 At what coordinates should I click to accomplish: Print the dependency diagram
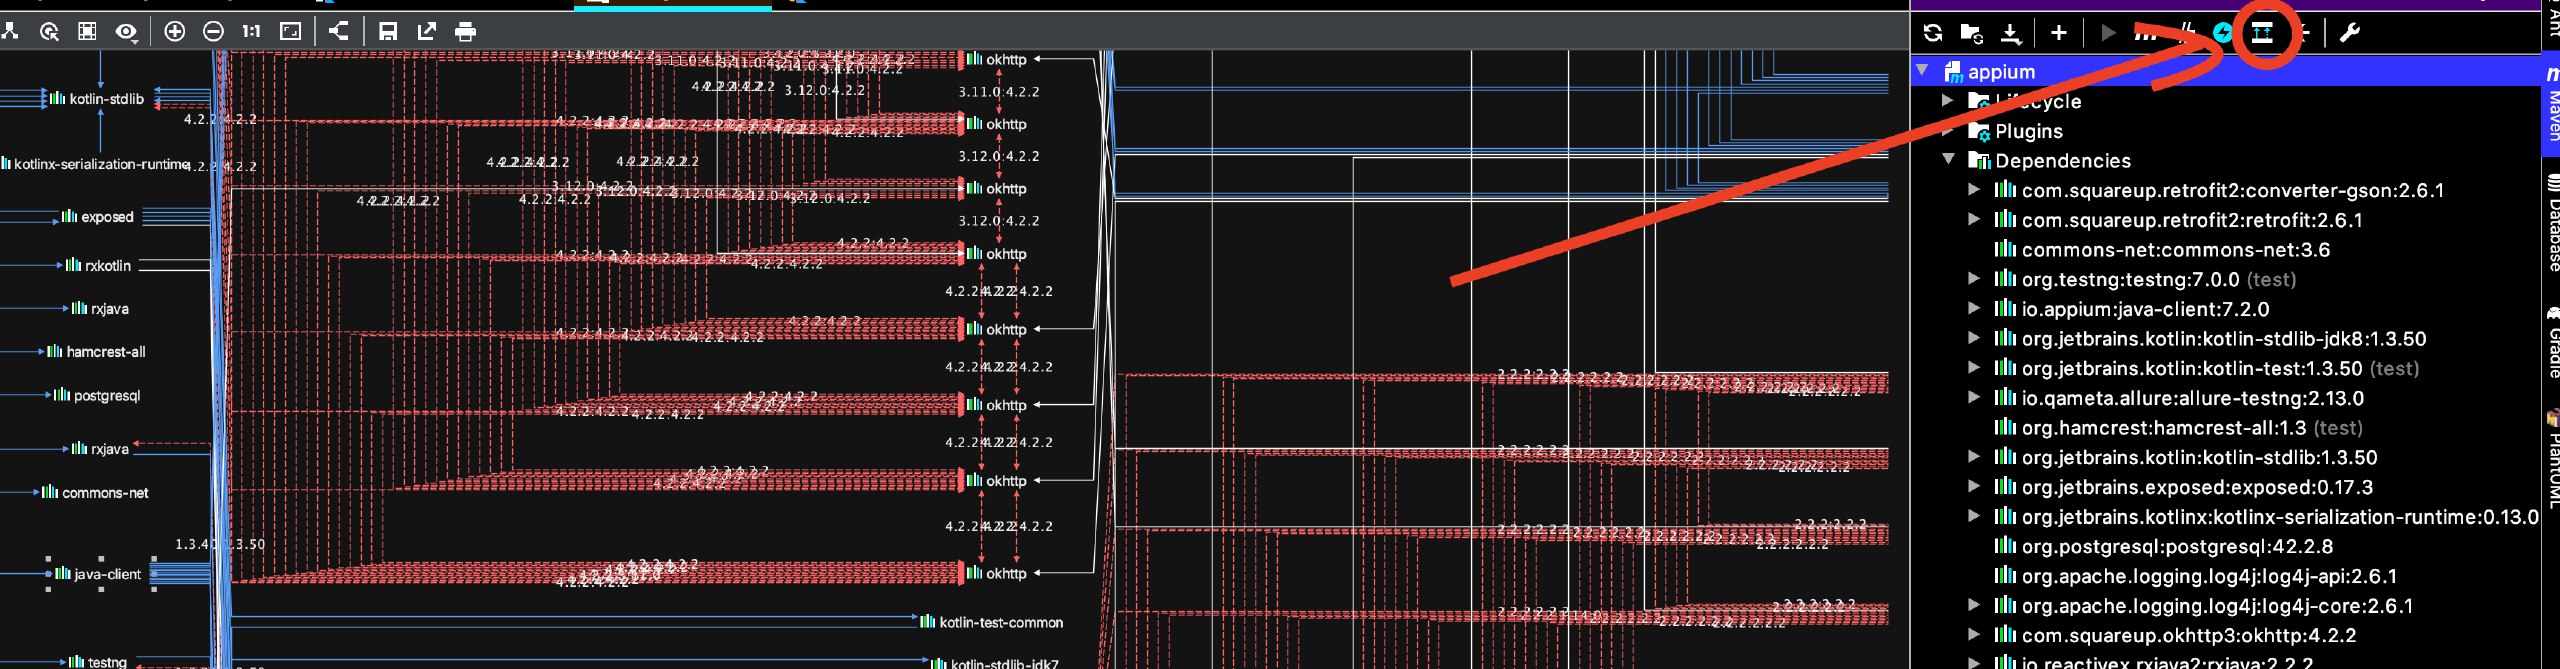click(465, 32)
